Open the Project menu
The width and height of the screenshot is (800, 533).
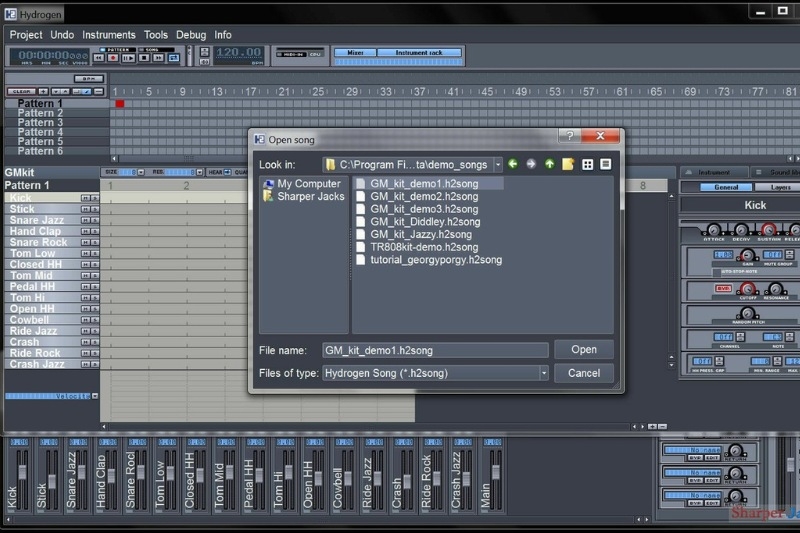tap(26, 35)
